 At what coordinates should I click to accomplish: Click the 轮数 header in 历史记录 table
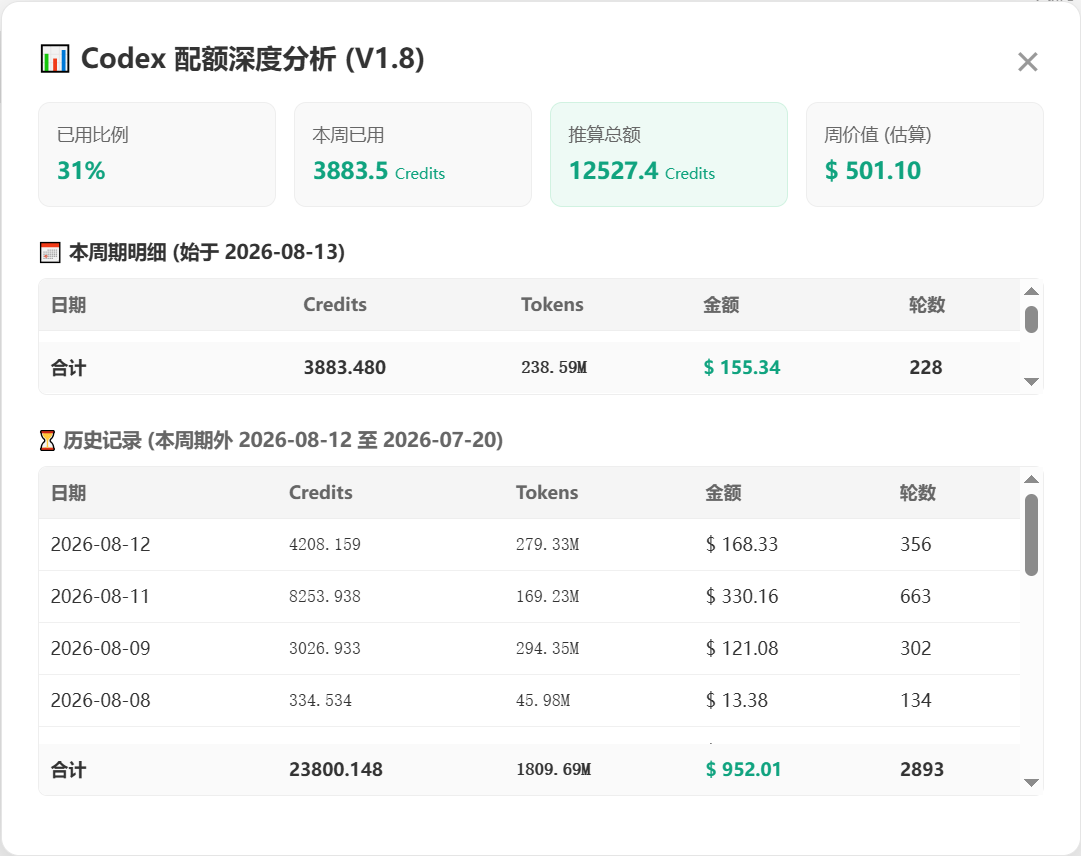point(918,493)
